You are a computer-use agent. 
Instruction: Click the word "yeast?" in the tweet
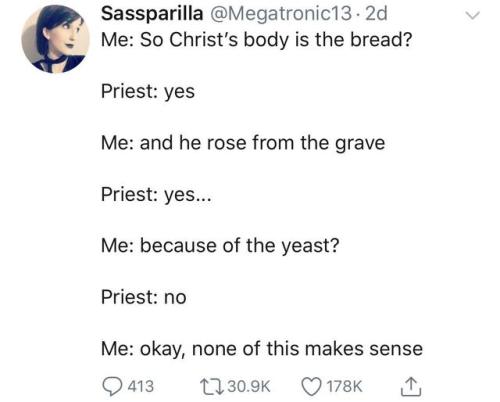310,246
